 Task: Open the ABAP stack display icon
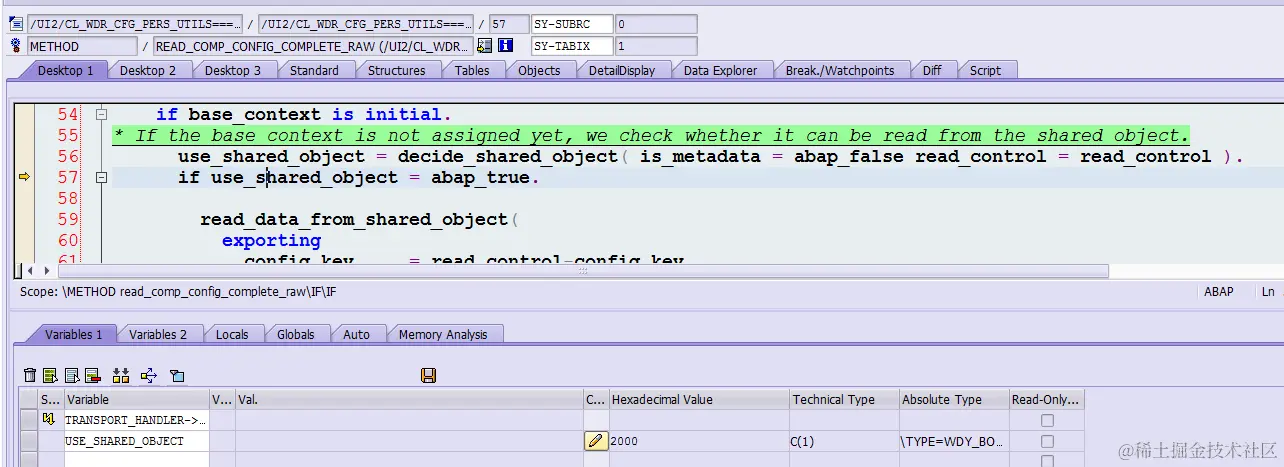[485, 46]
